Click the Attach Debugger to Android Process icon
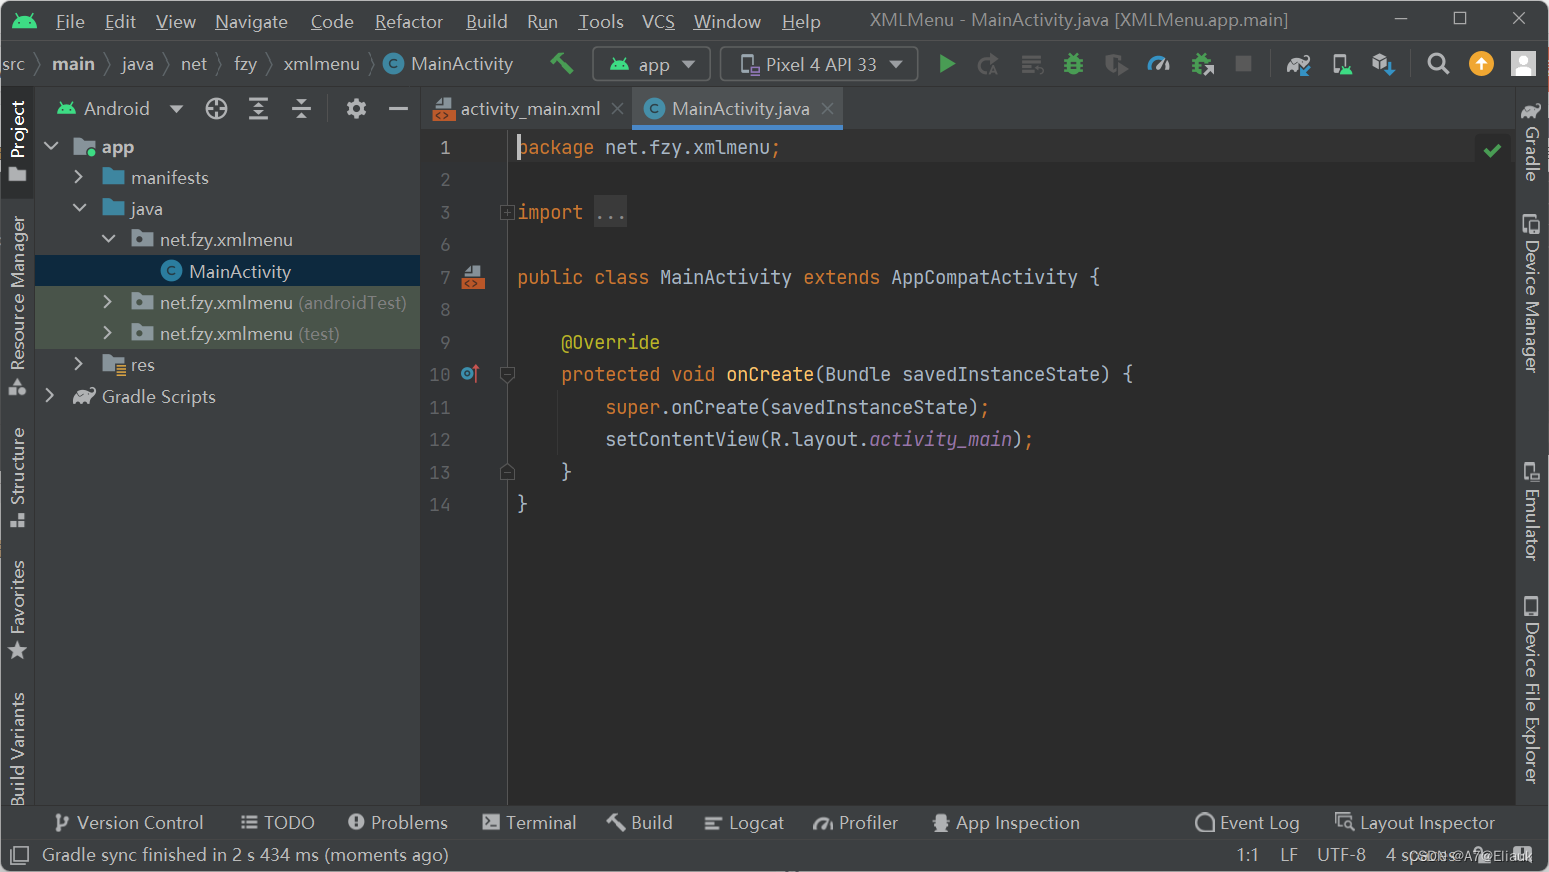 [1202, 64]
